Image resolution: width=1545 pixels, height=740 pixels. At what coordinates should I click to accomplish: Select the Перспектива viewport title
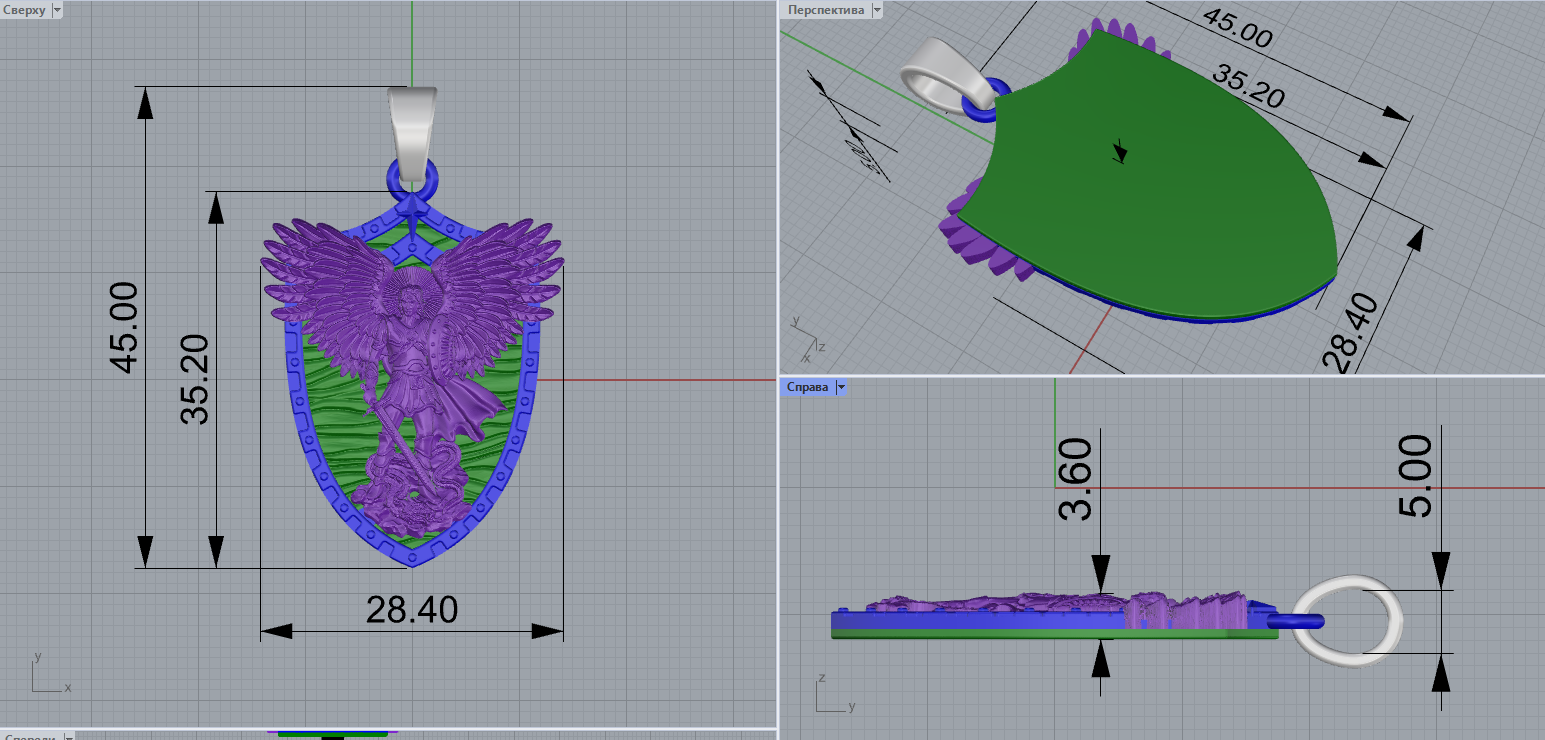pyautogui.click(x=825, y=10)
